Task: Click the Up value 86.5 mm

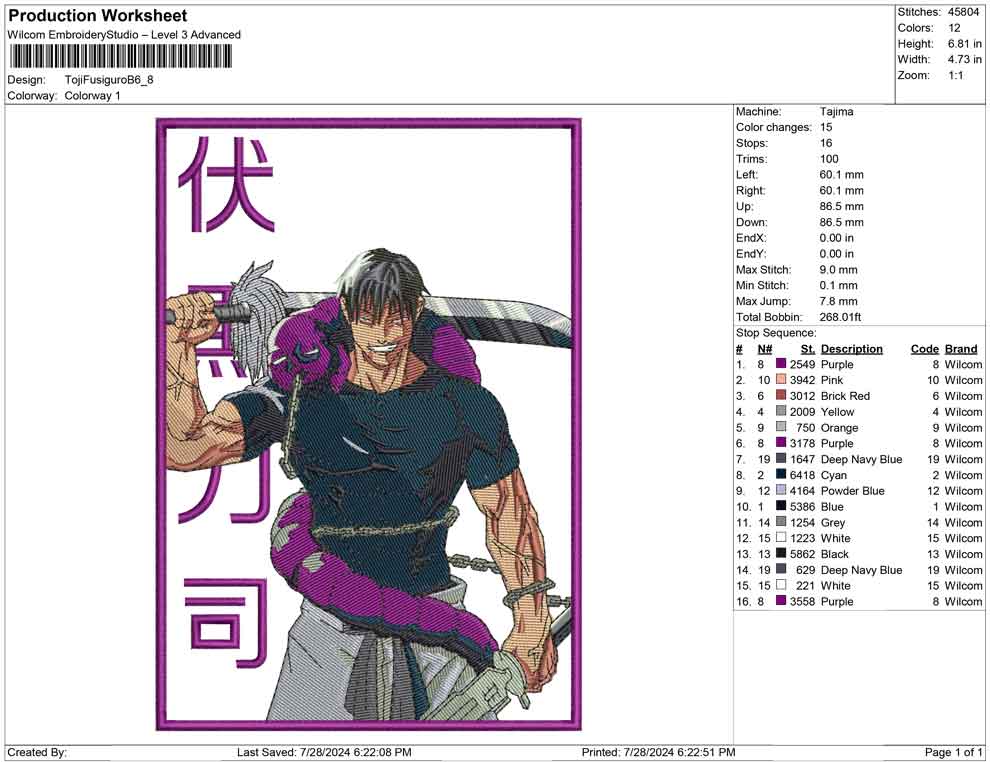Action: (x=842, y=206)
